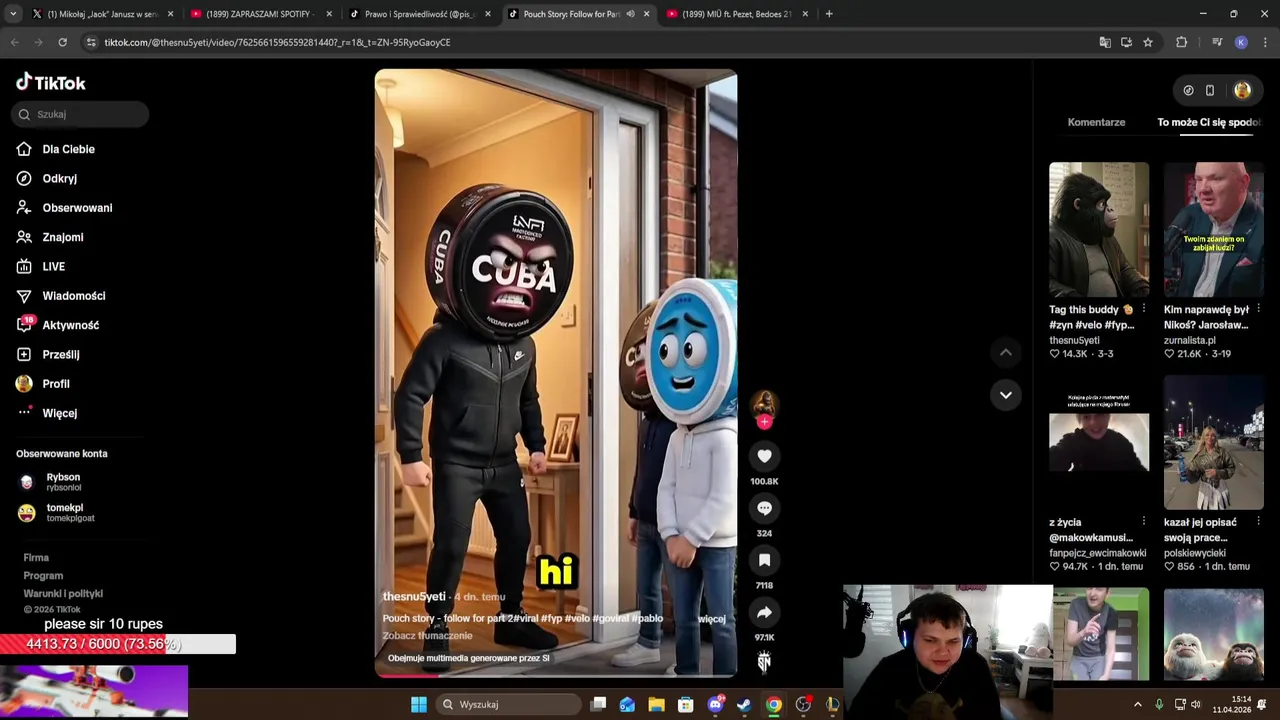Click the coin icon in top right panel
Viewport: 1280px width, 720px height.
(1188, 90)
